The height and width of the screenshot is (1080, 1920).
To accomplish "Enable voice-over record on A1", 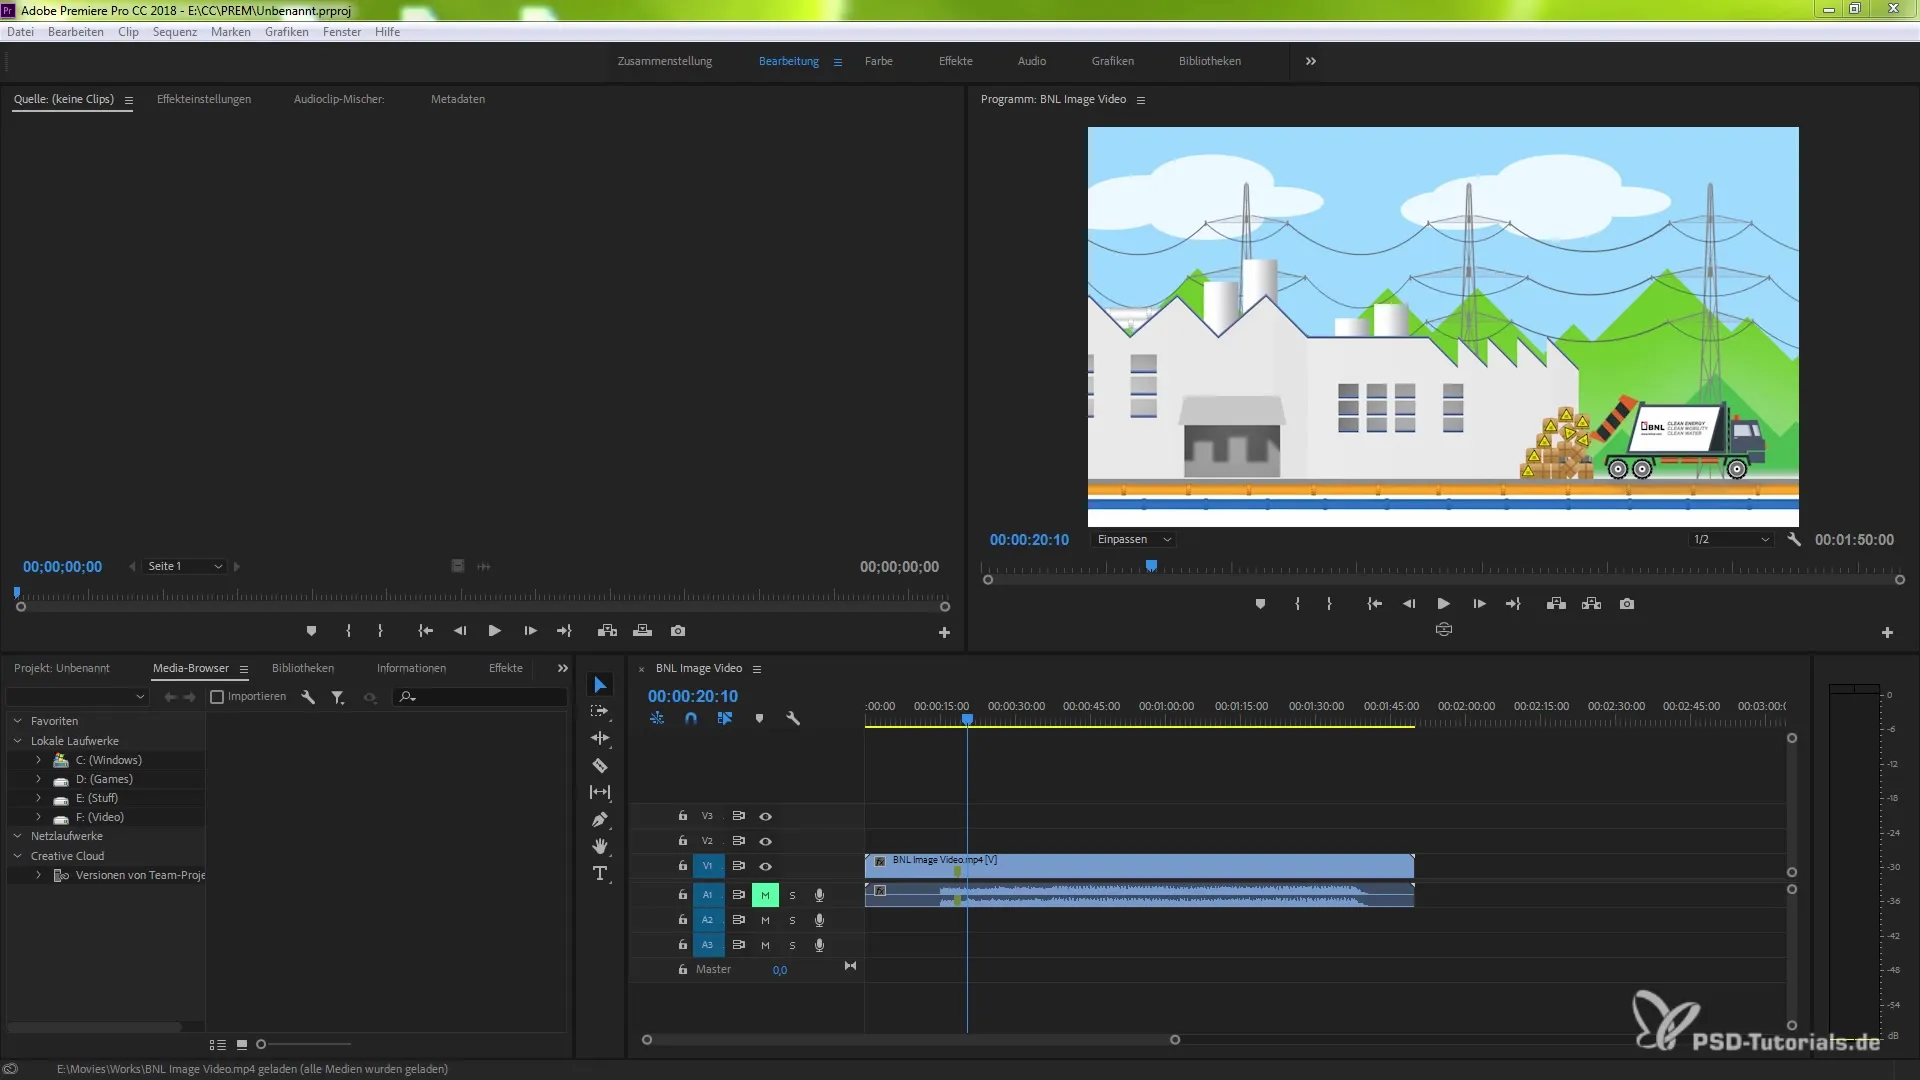I will click(x=819, y=895).
